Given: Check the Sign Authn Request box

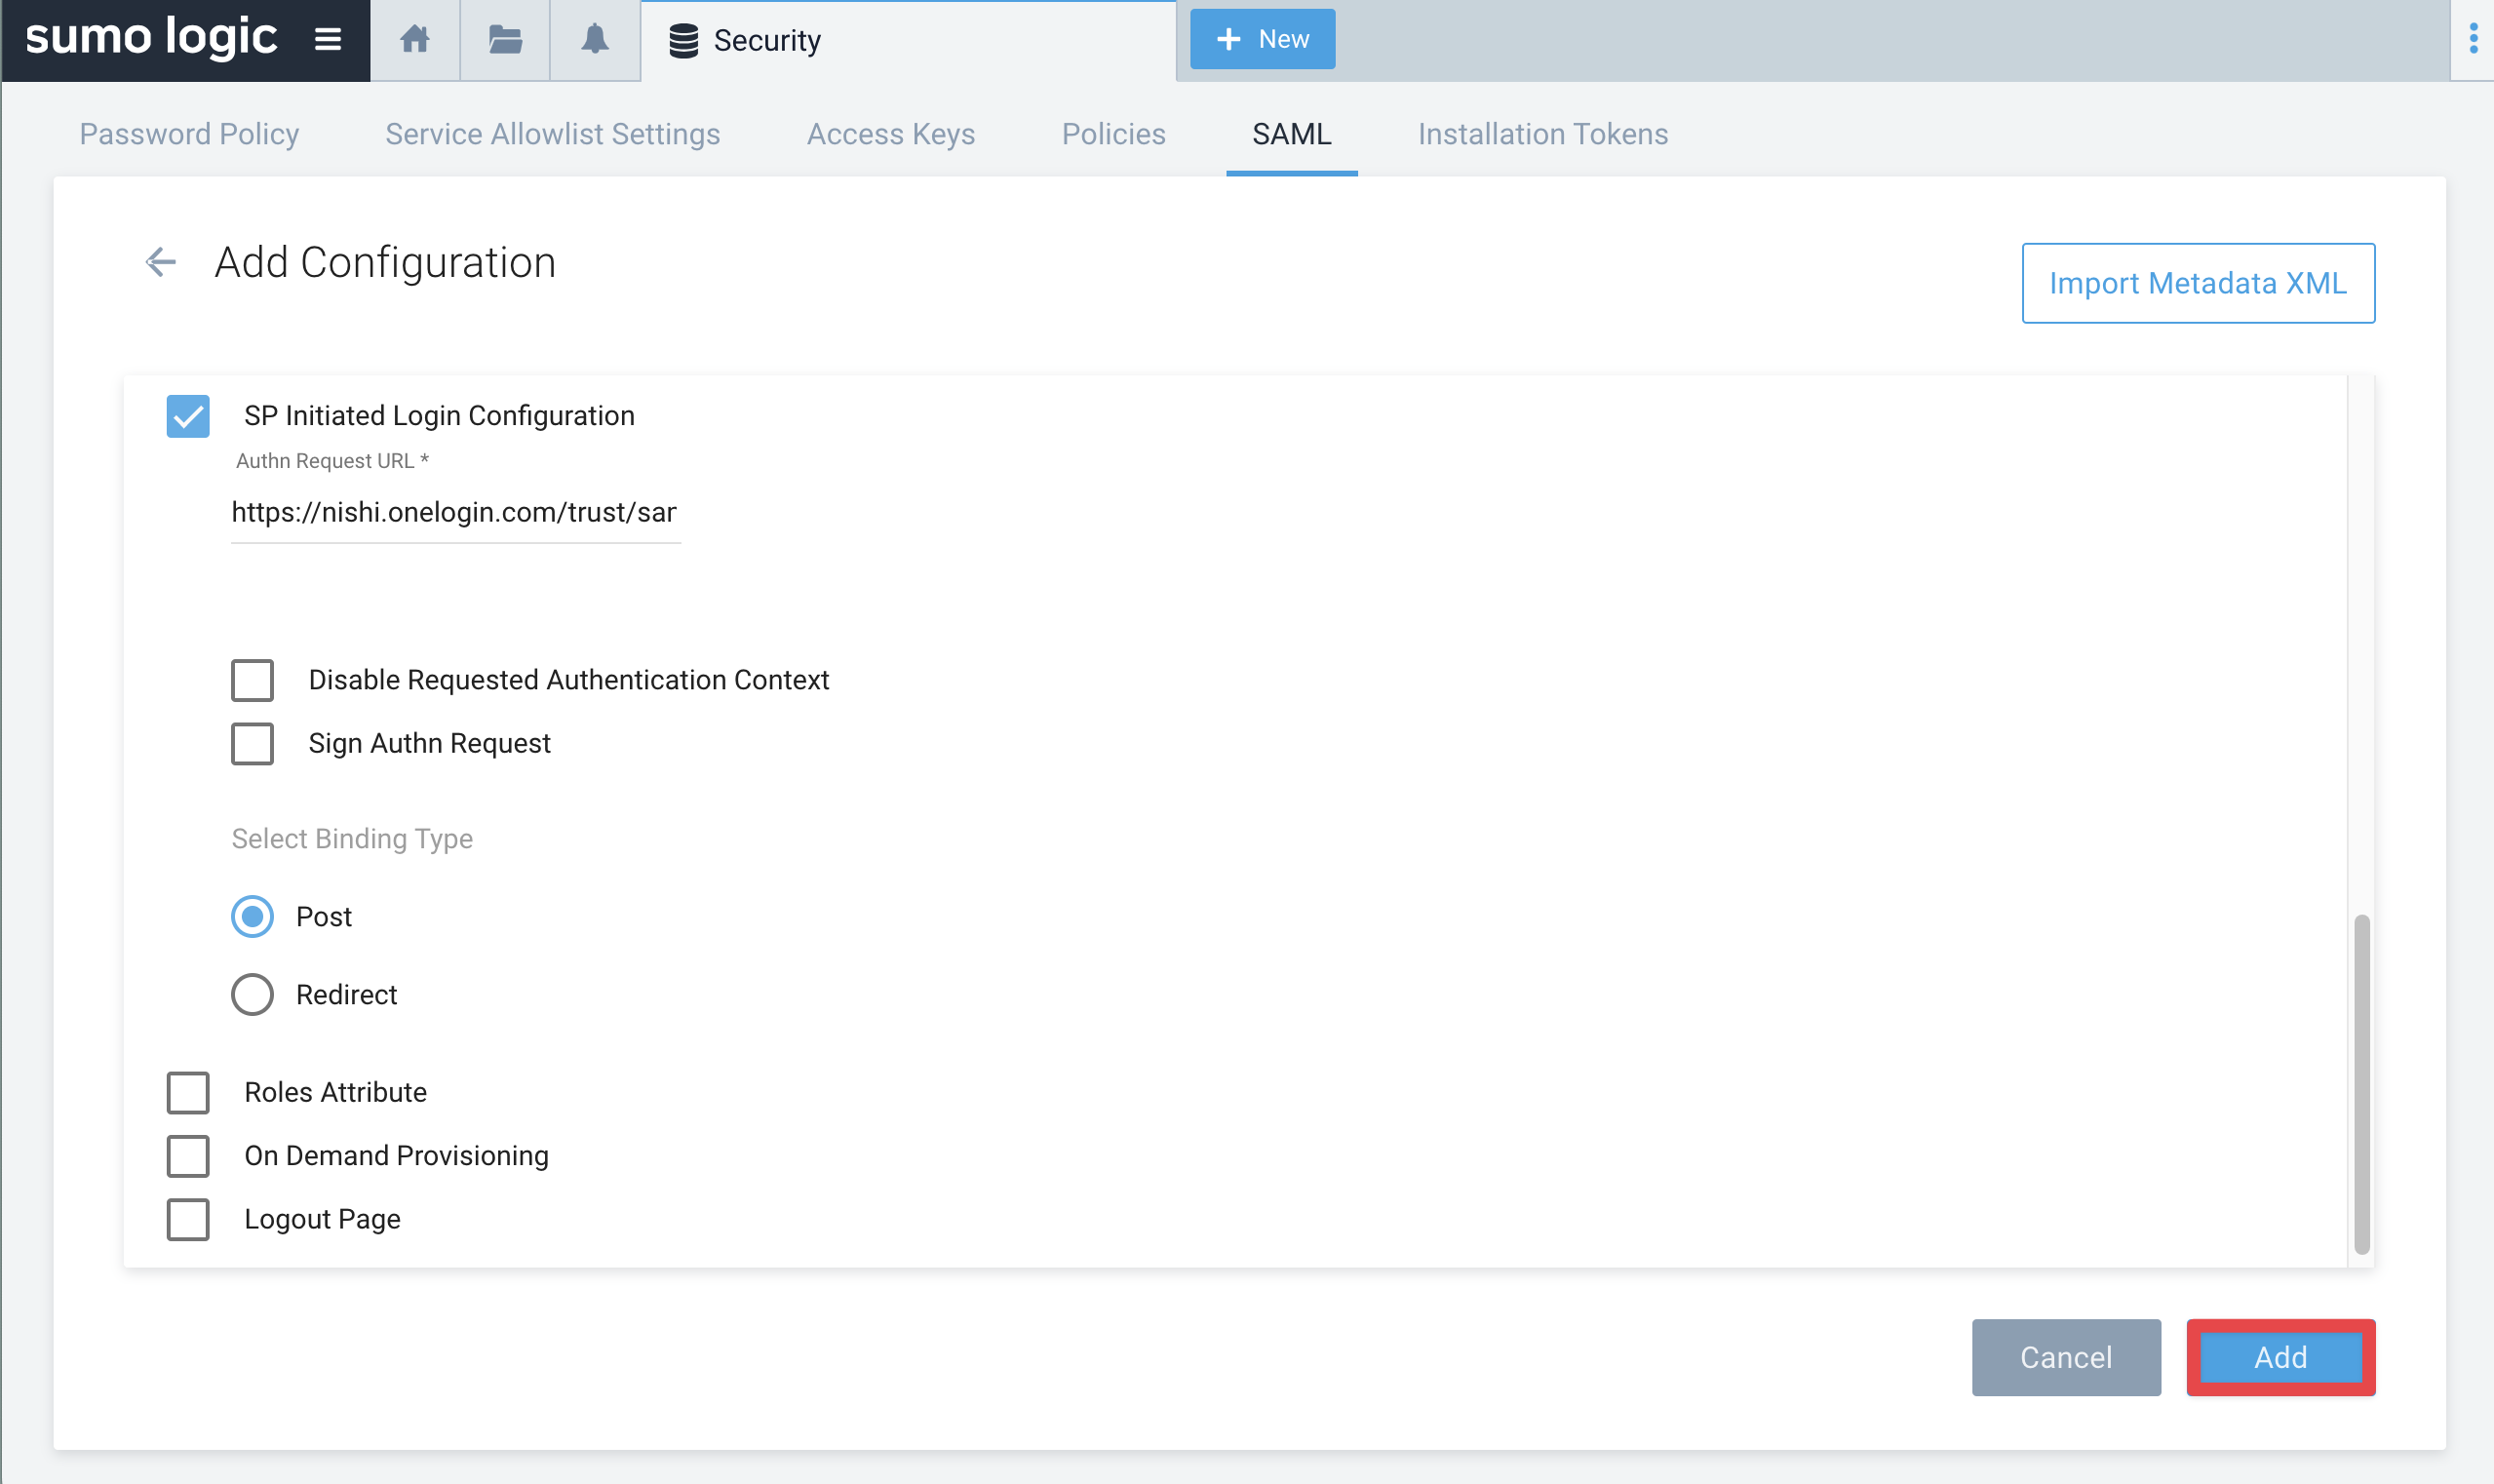Looking at the screenshot, I should [x=252, y=744].
